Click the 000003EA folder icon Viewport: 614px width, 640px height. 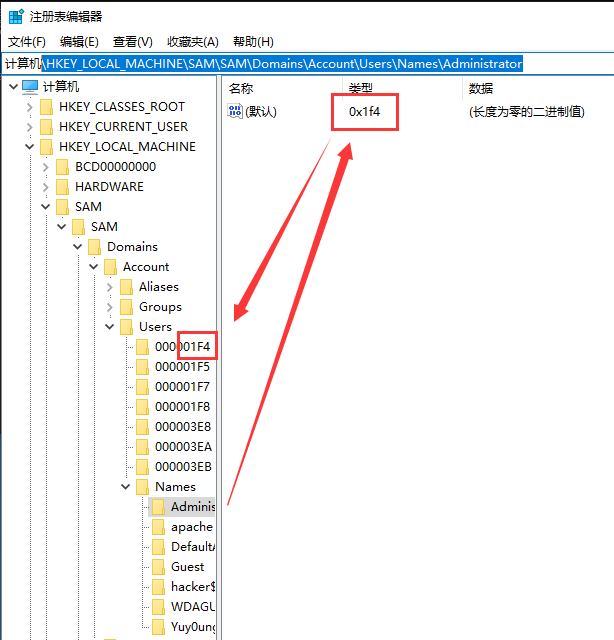tap(142, 447)
